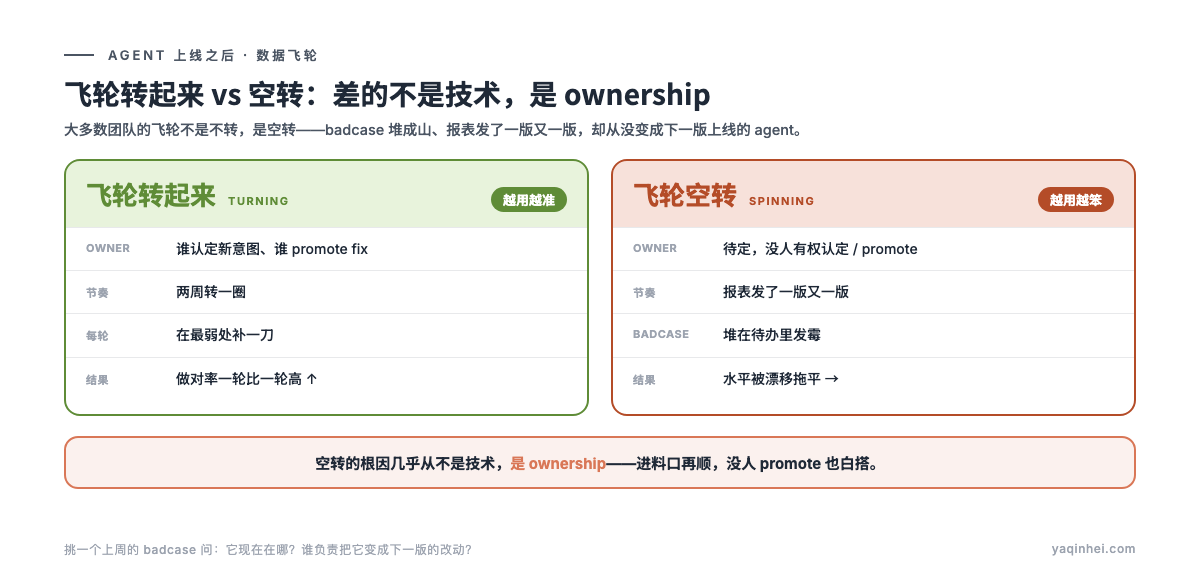Select the 'AGENT 上线之后 · 数据飞轮' header label

tap(213, 55)
